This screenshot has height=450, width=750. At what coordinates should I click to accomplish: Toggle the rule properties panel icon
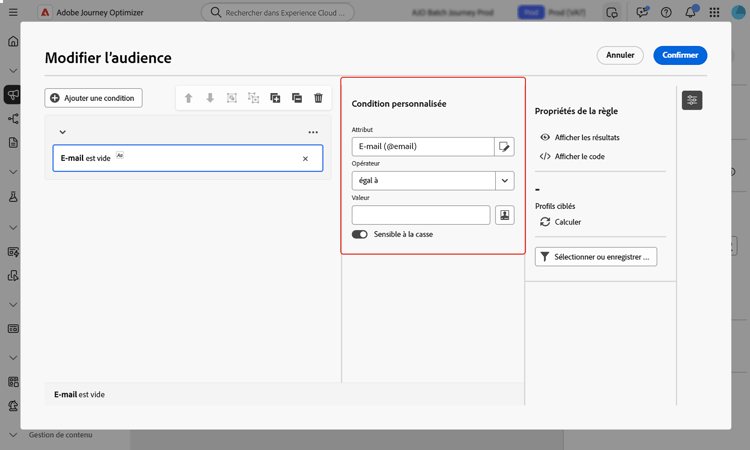(692, 100)
